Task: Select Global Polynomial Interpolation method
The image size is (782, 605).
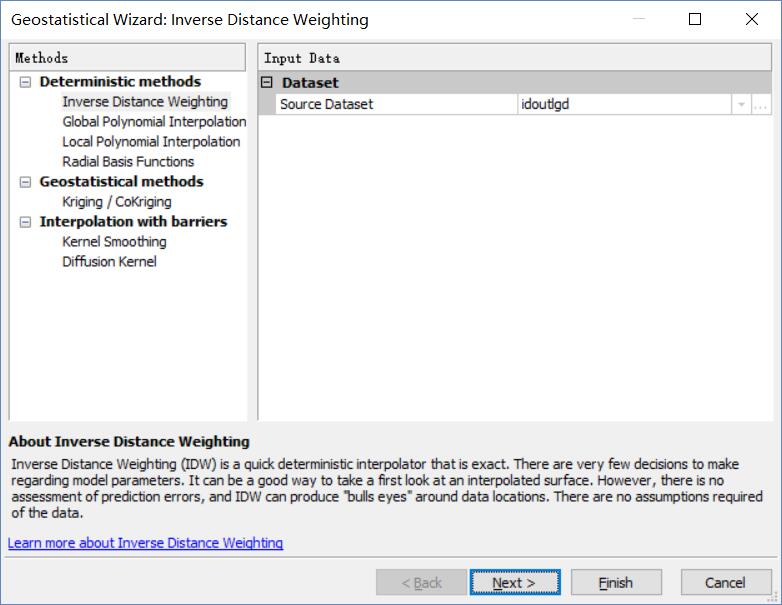Action: tap(154, 122)
